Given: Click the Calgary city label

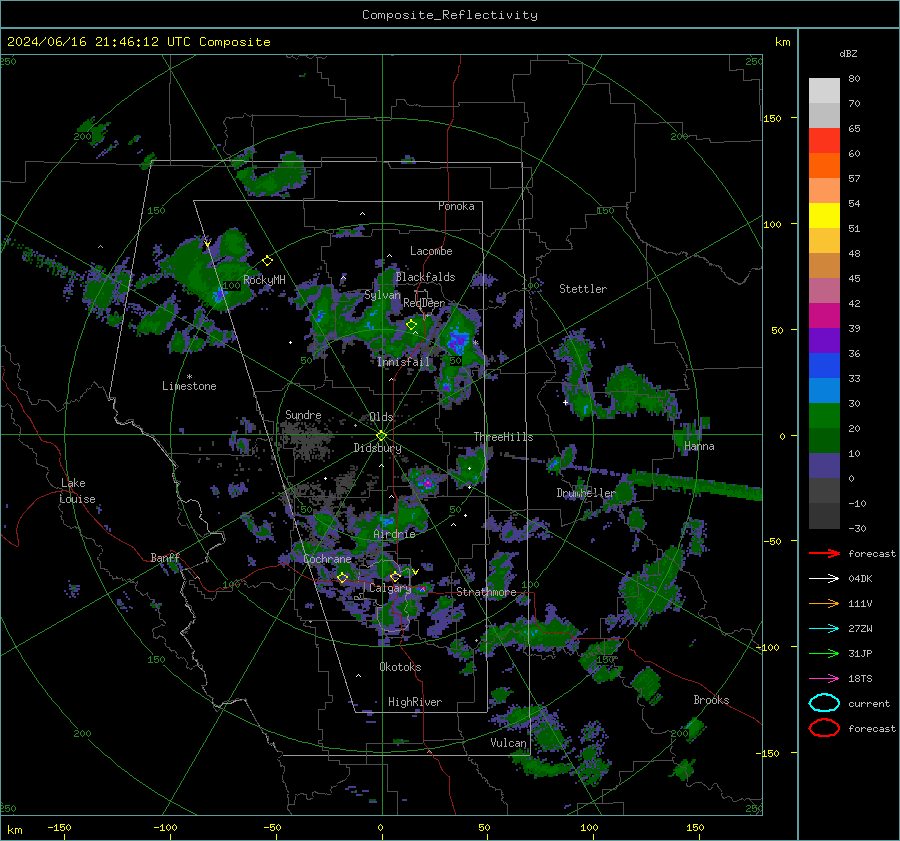Looking at the screenshot, I should (x=390, y=588).
